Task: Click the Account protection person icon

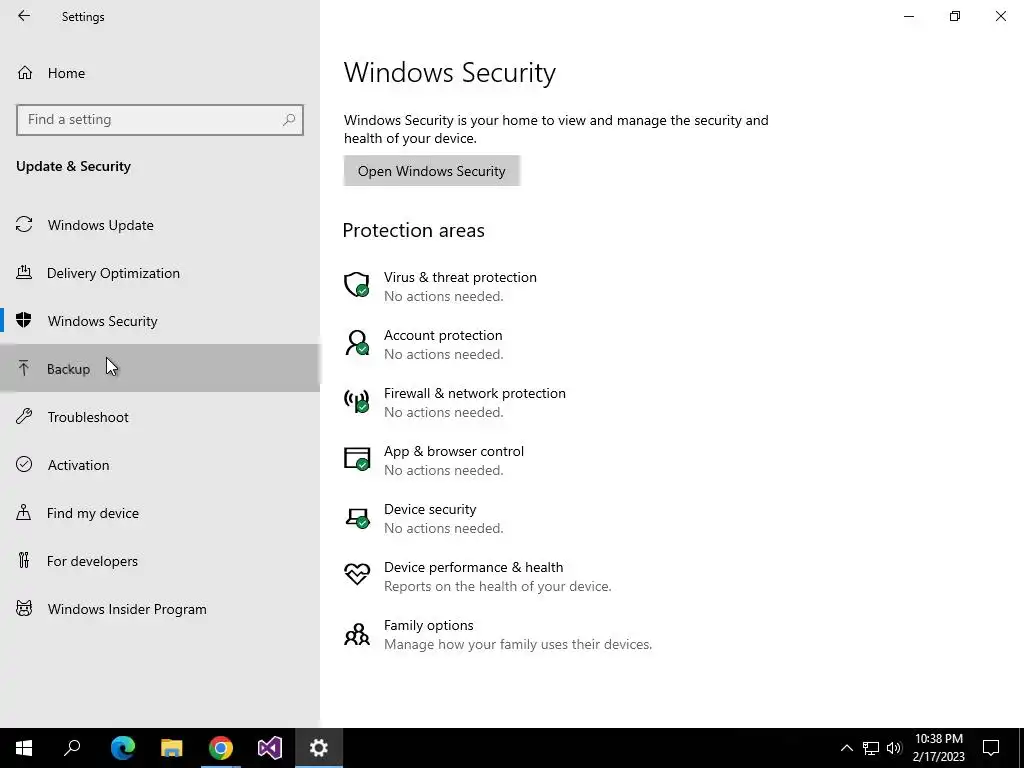Action: click(357, 343)
